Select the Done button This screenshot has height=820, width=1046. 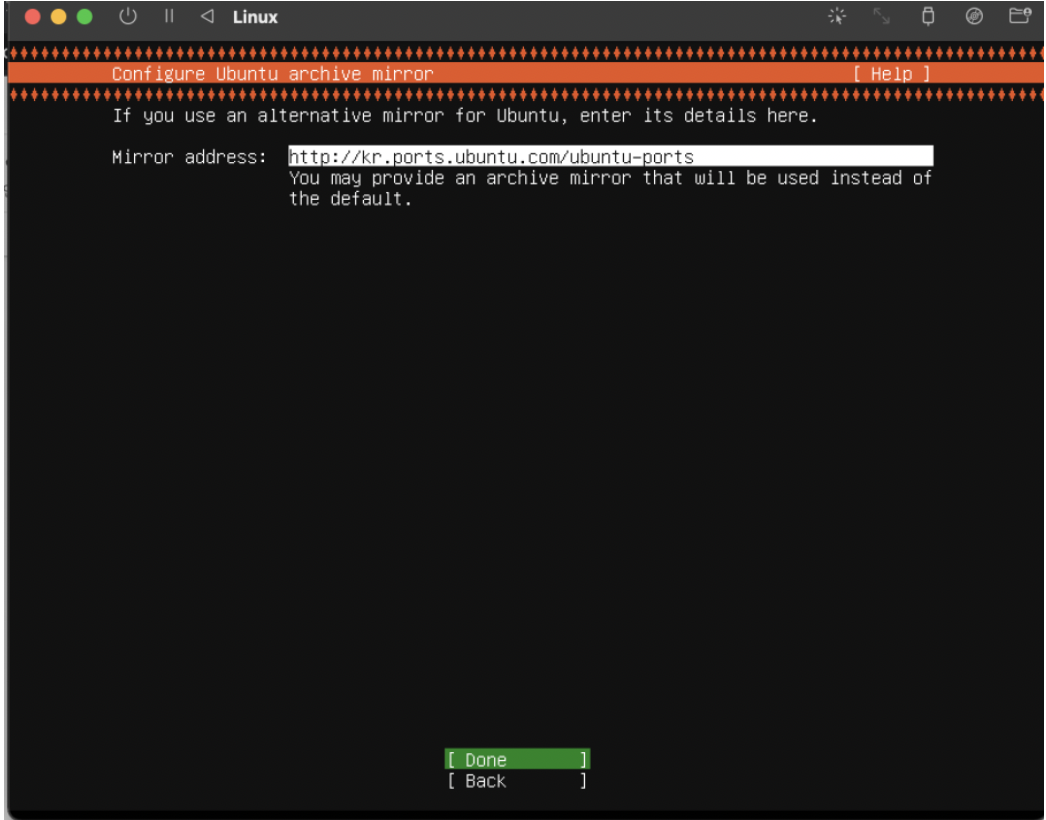(517, 759)
